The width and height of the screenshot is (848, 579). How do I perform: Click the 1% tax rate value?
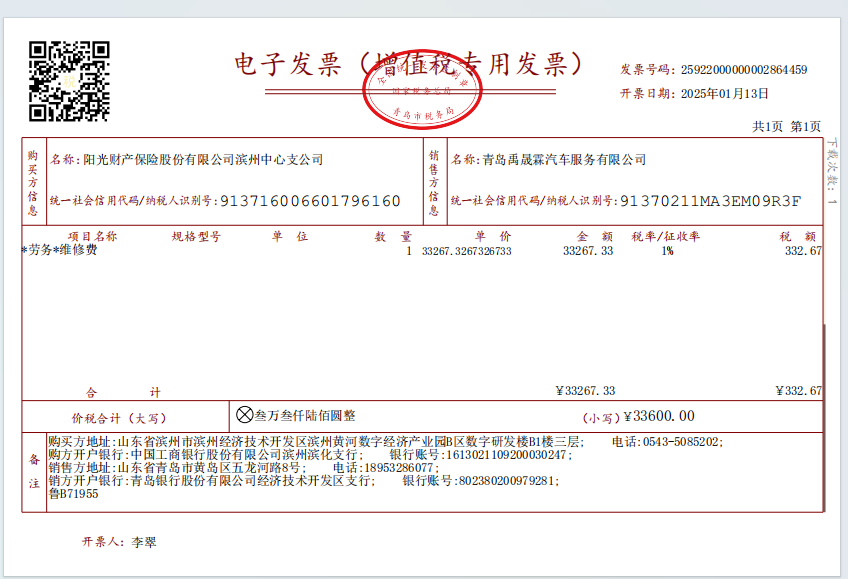point(666,251)
